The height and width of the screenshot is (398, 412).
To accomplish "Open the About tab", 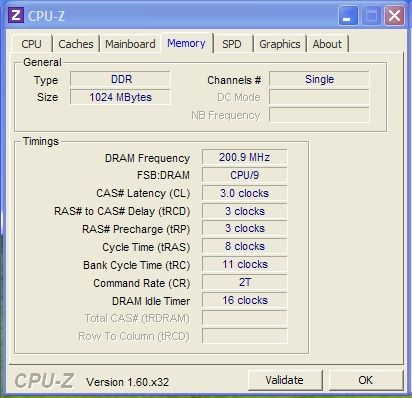I will click(x=327, y=44).
